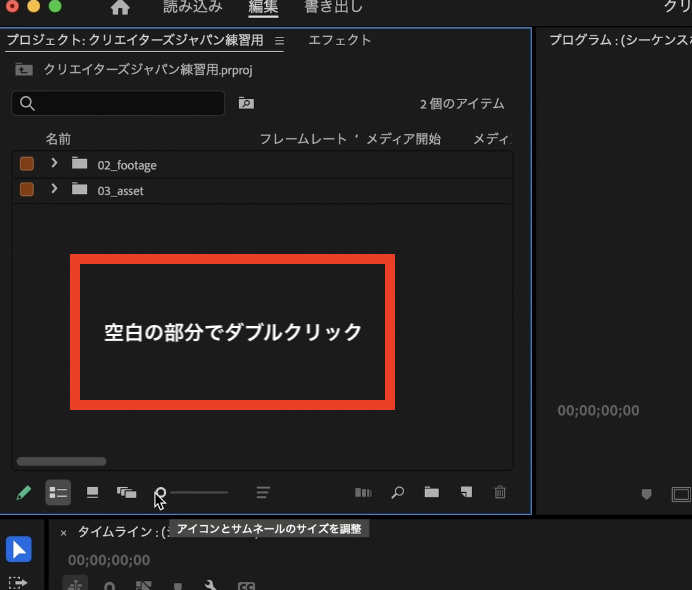Toggle project writable pencil icon
Viewport: 692px width, 590px height.
pos(24,492)
